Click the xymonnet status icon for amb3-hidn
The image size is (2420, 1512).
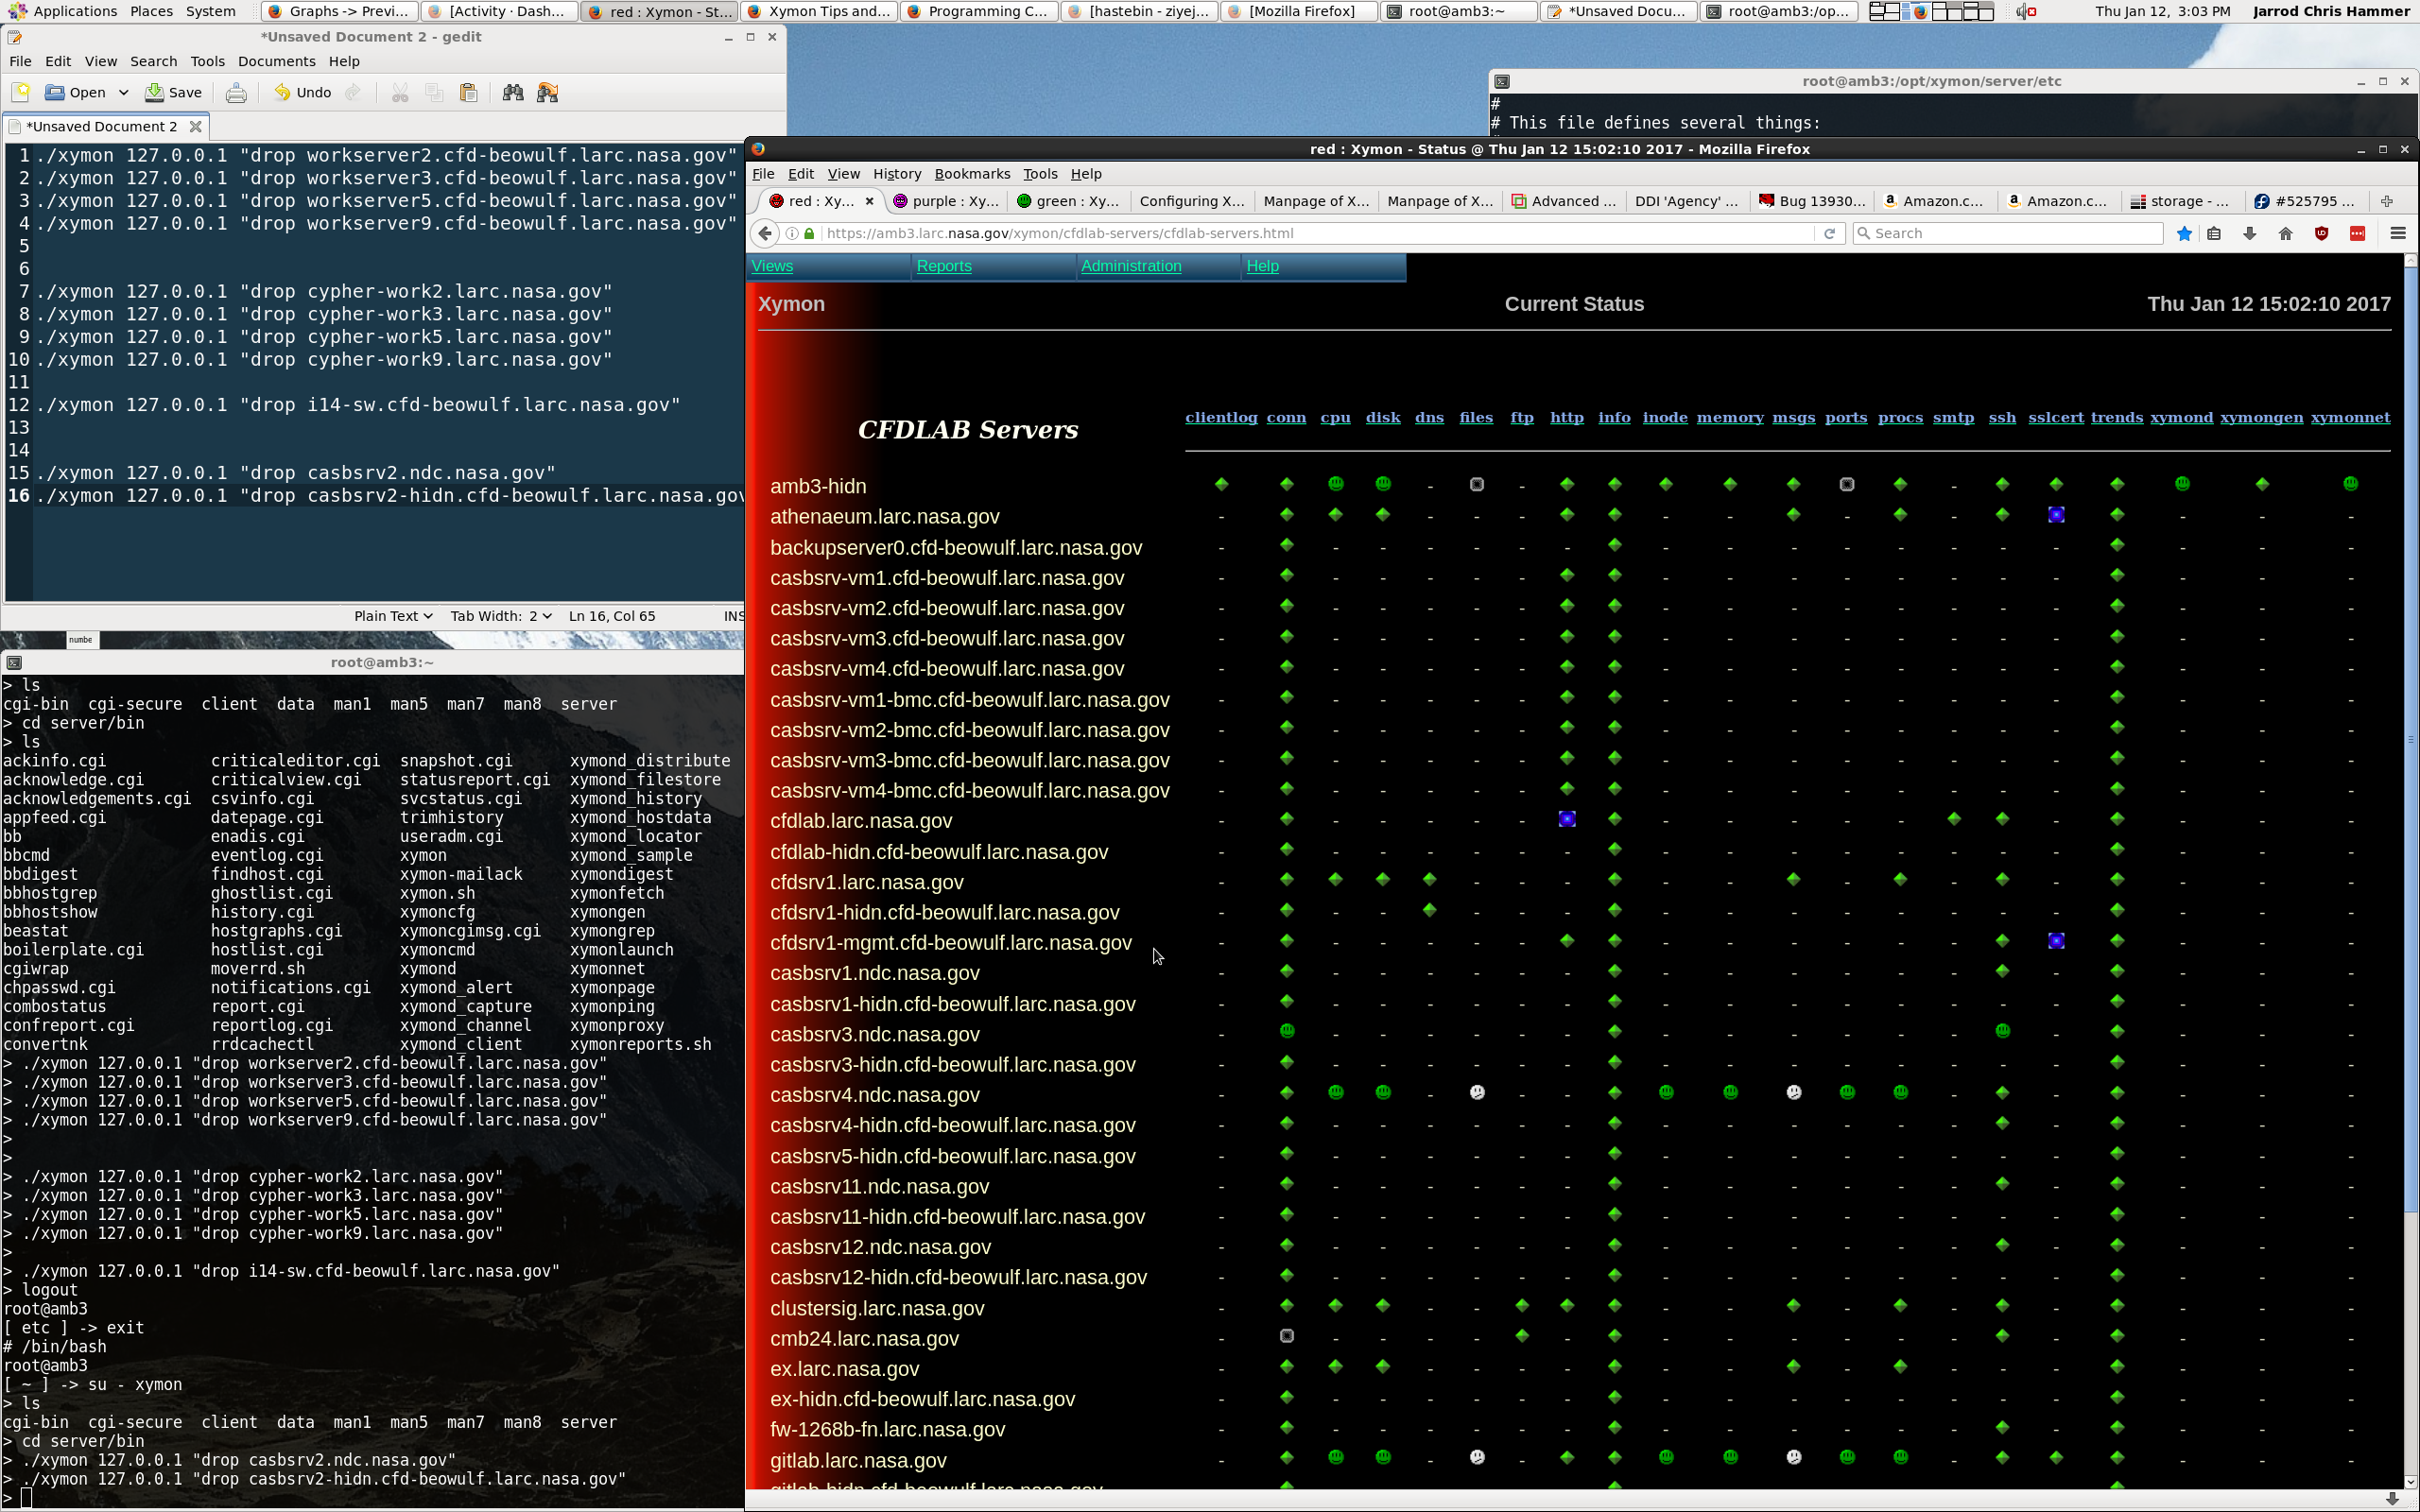pyautogui.click(x=2350, y=485)
